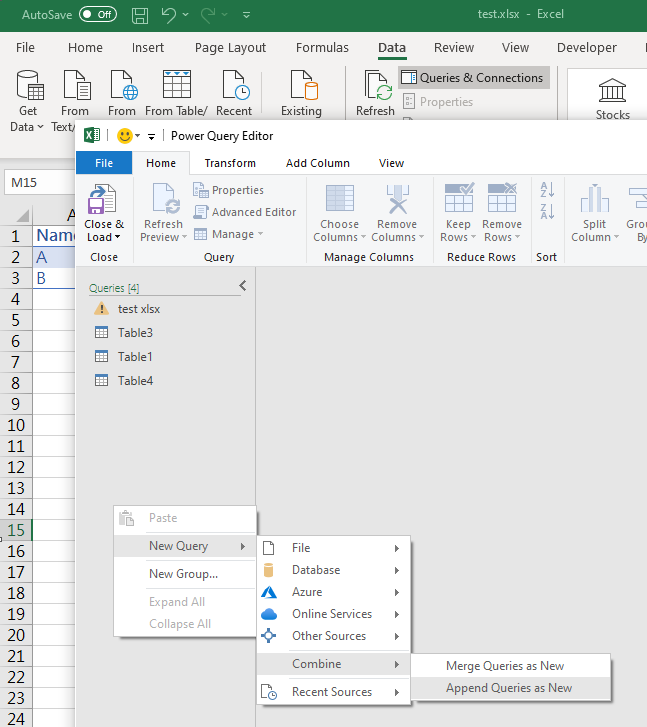
Task: Click the Save disk icon in Excel
Action: tap(140, 15)
